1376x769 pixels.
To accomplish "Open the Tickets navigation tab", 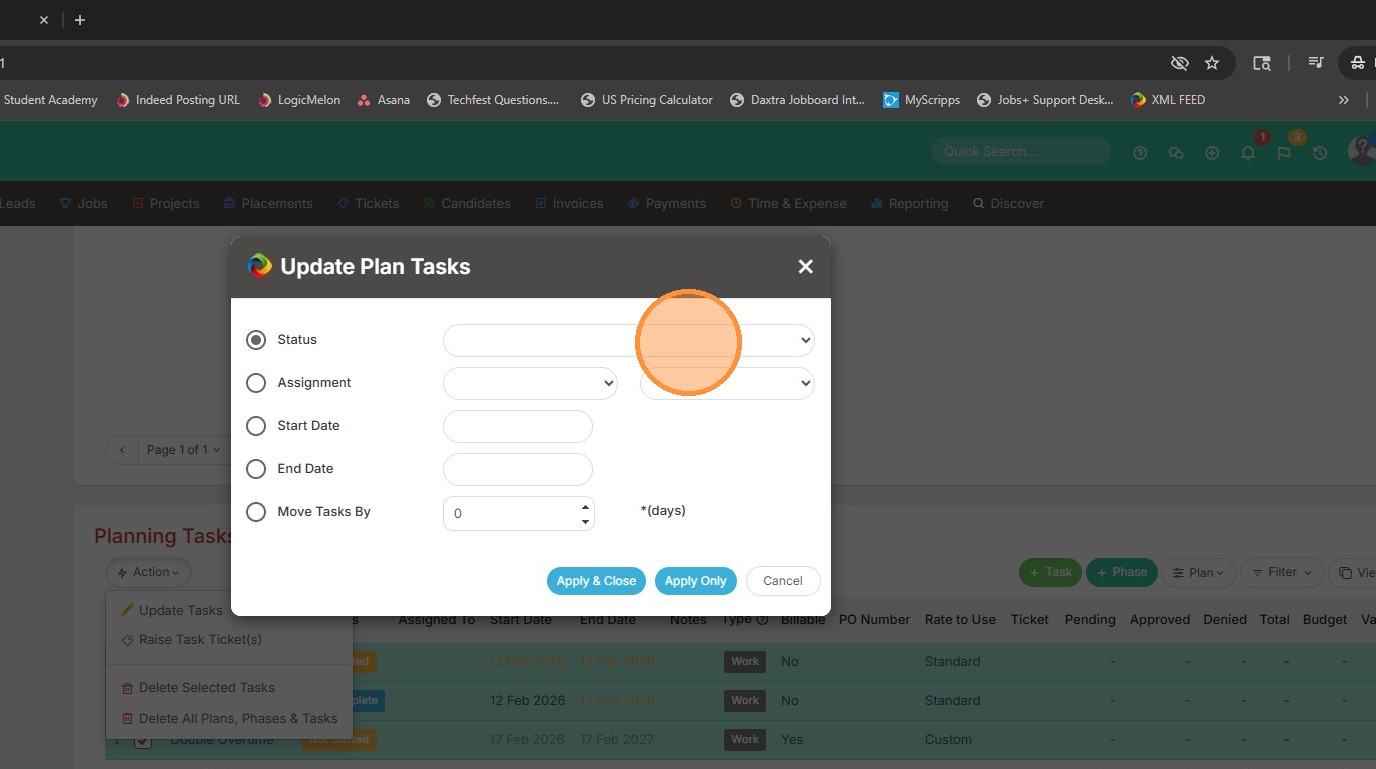I will coord(368,203).
